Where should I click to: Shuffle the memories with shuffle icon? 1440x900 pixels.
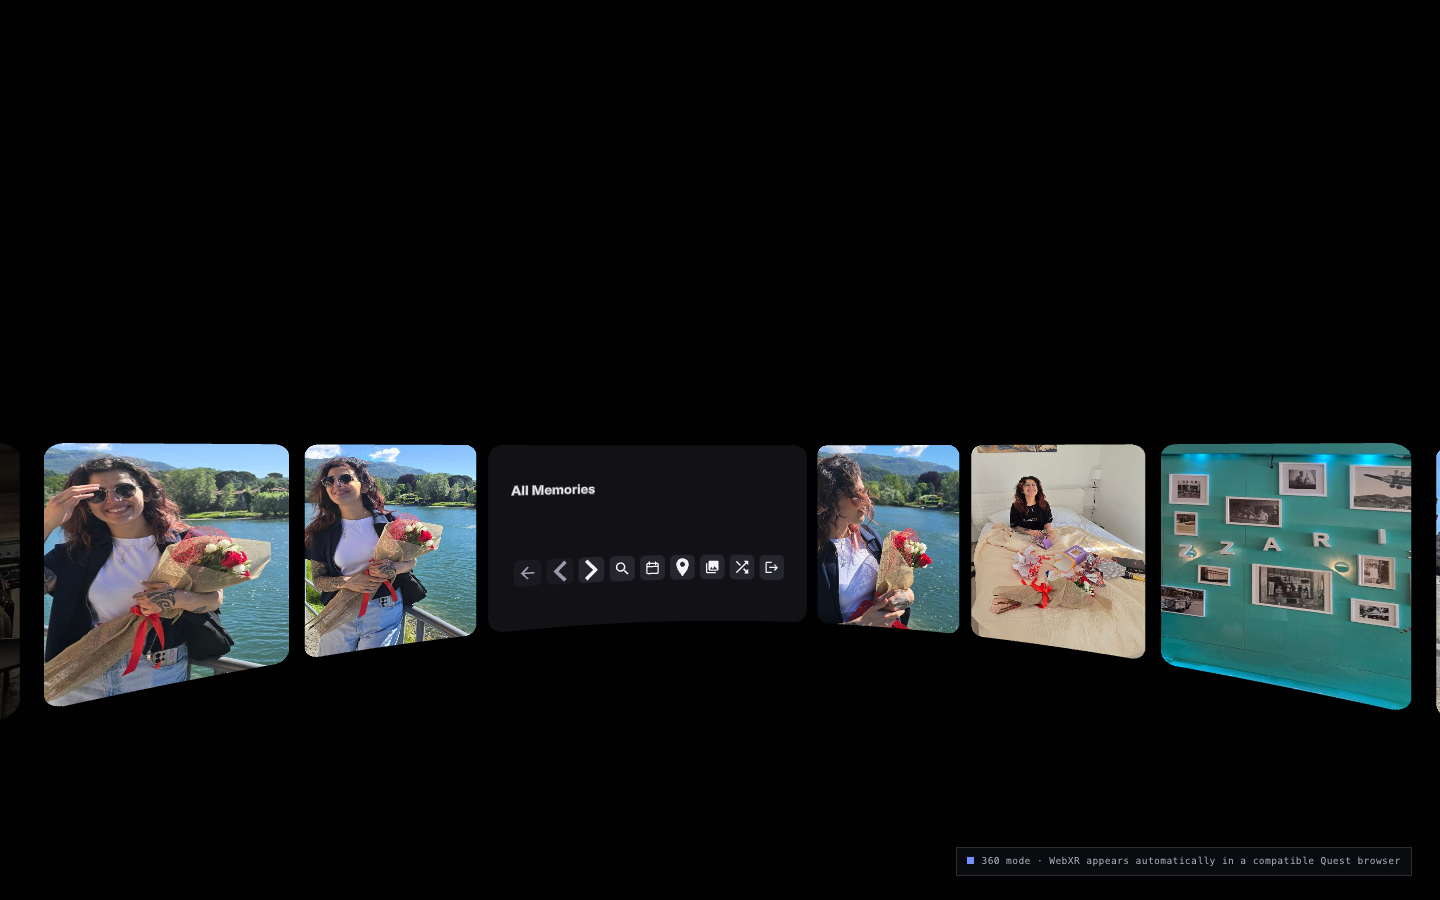tap(742, 567)
